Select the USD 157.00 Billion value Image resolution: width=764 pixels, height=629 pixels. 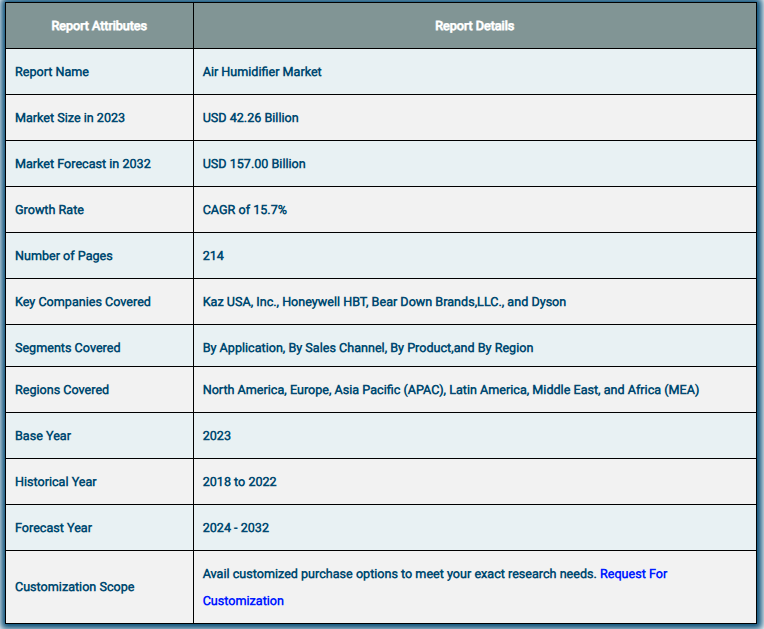[x=254, y=164]
